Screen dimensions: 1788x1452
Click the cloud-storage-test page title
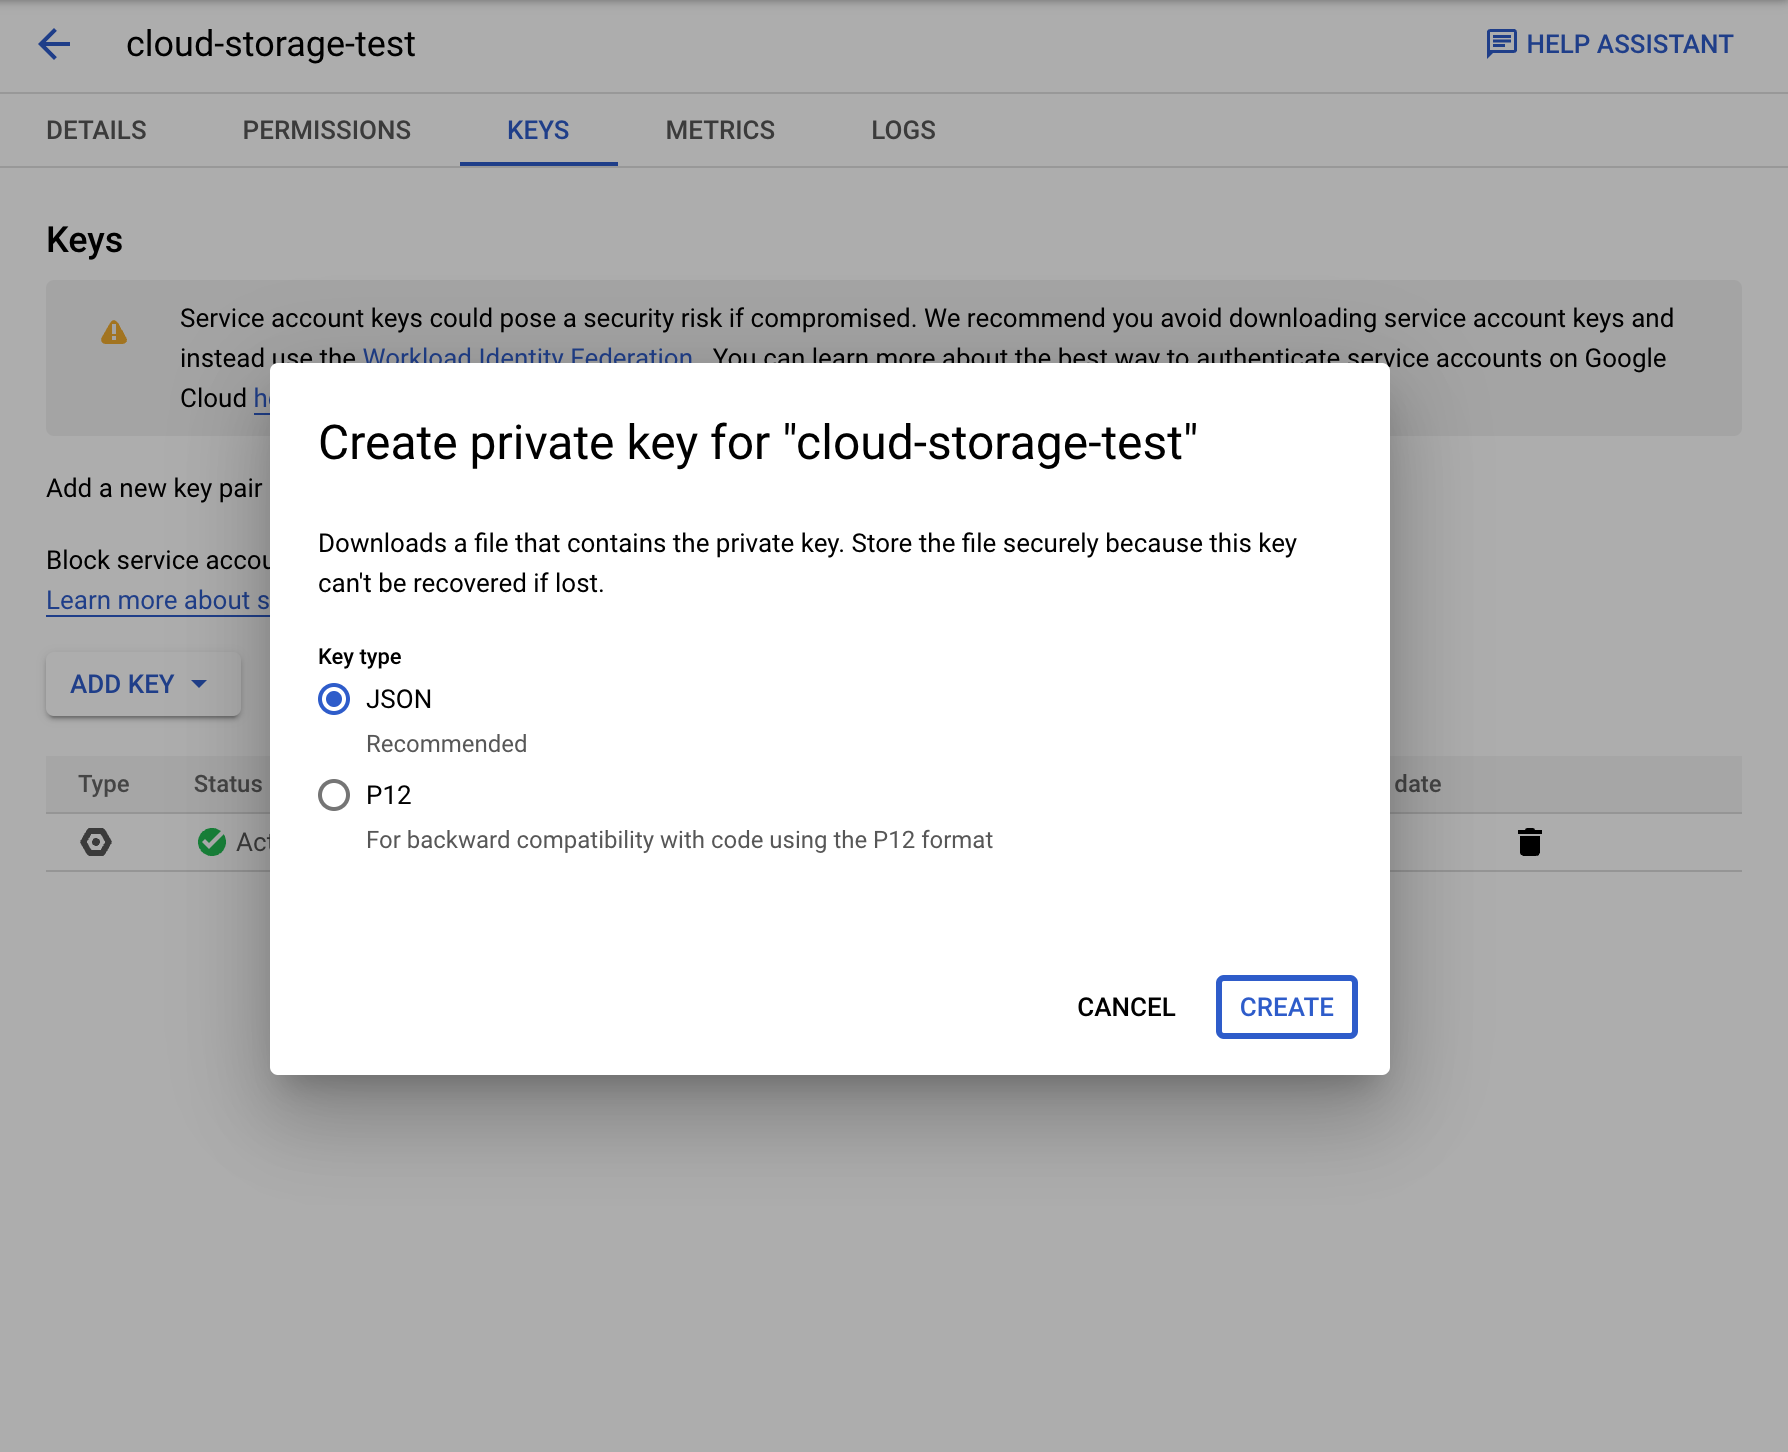(271, 44)
